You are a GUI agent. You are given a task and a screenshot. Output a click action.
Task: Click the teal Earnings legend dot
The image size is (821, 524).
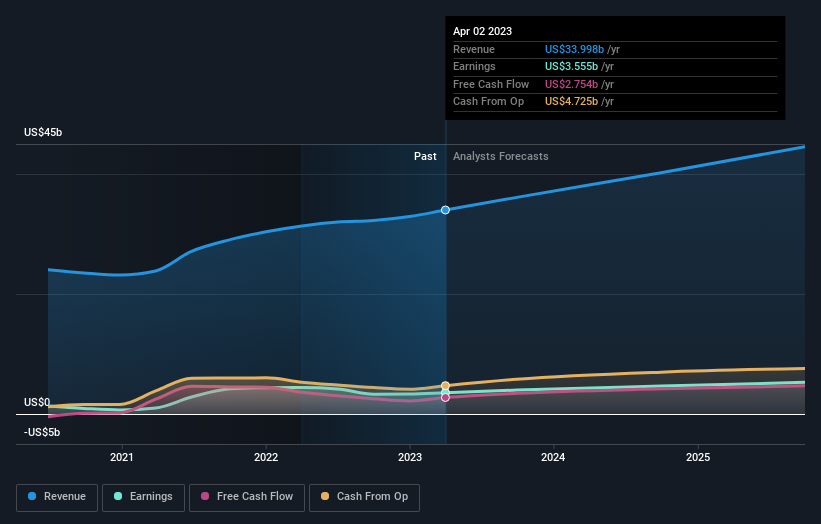(118, 496)
